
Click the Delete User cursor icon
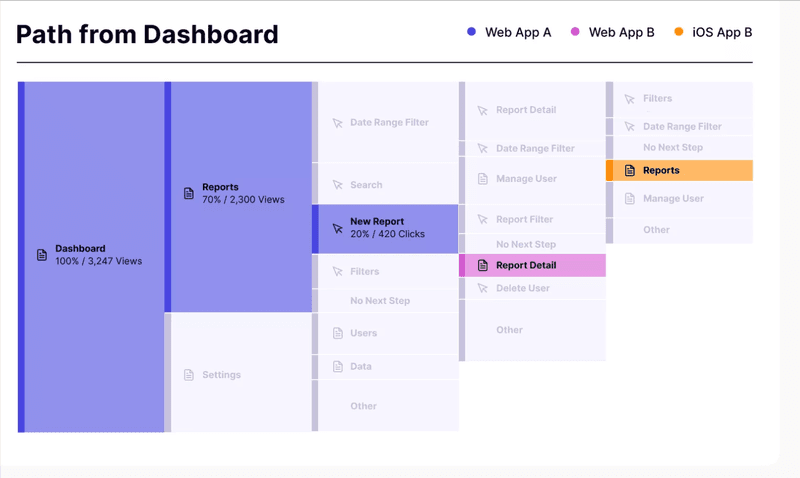(483, 289)
